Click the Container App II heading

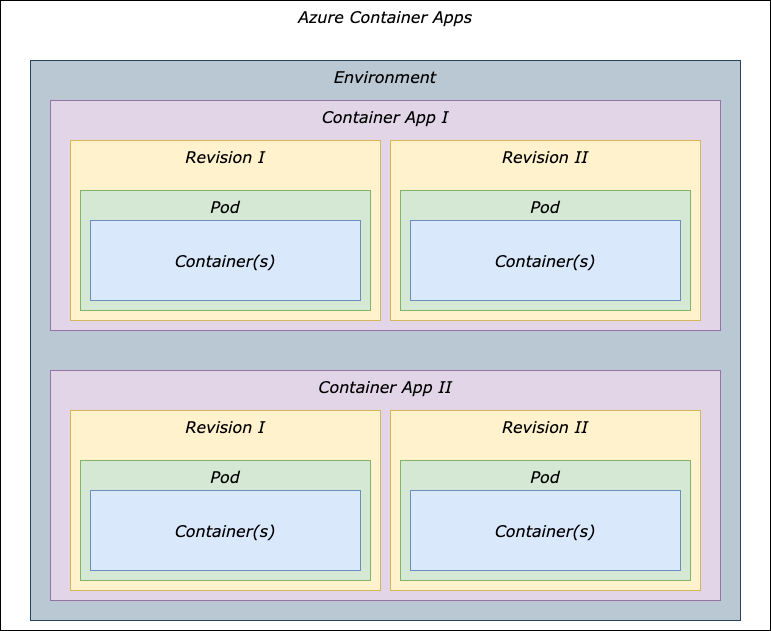pos(385,388)
